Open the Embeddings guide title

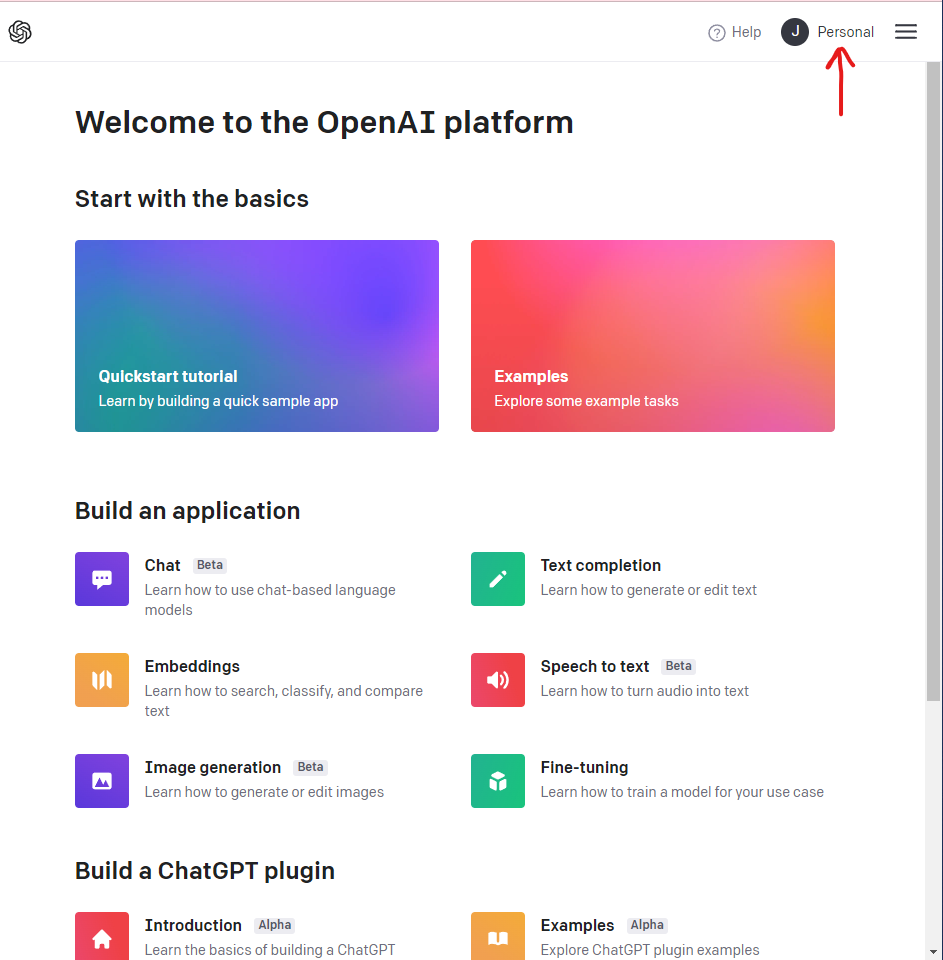pyautogui.click(x=192, y=666)
